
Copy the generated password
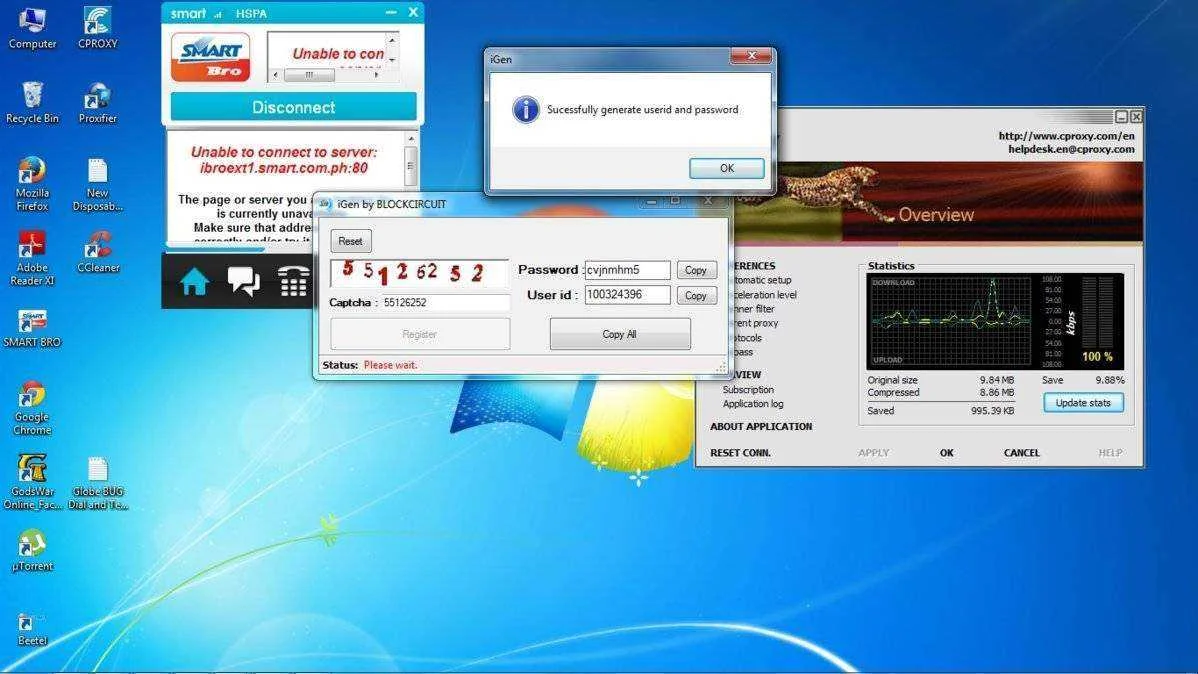[695, 270]
